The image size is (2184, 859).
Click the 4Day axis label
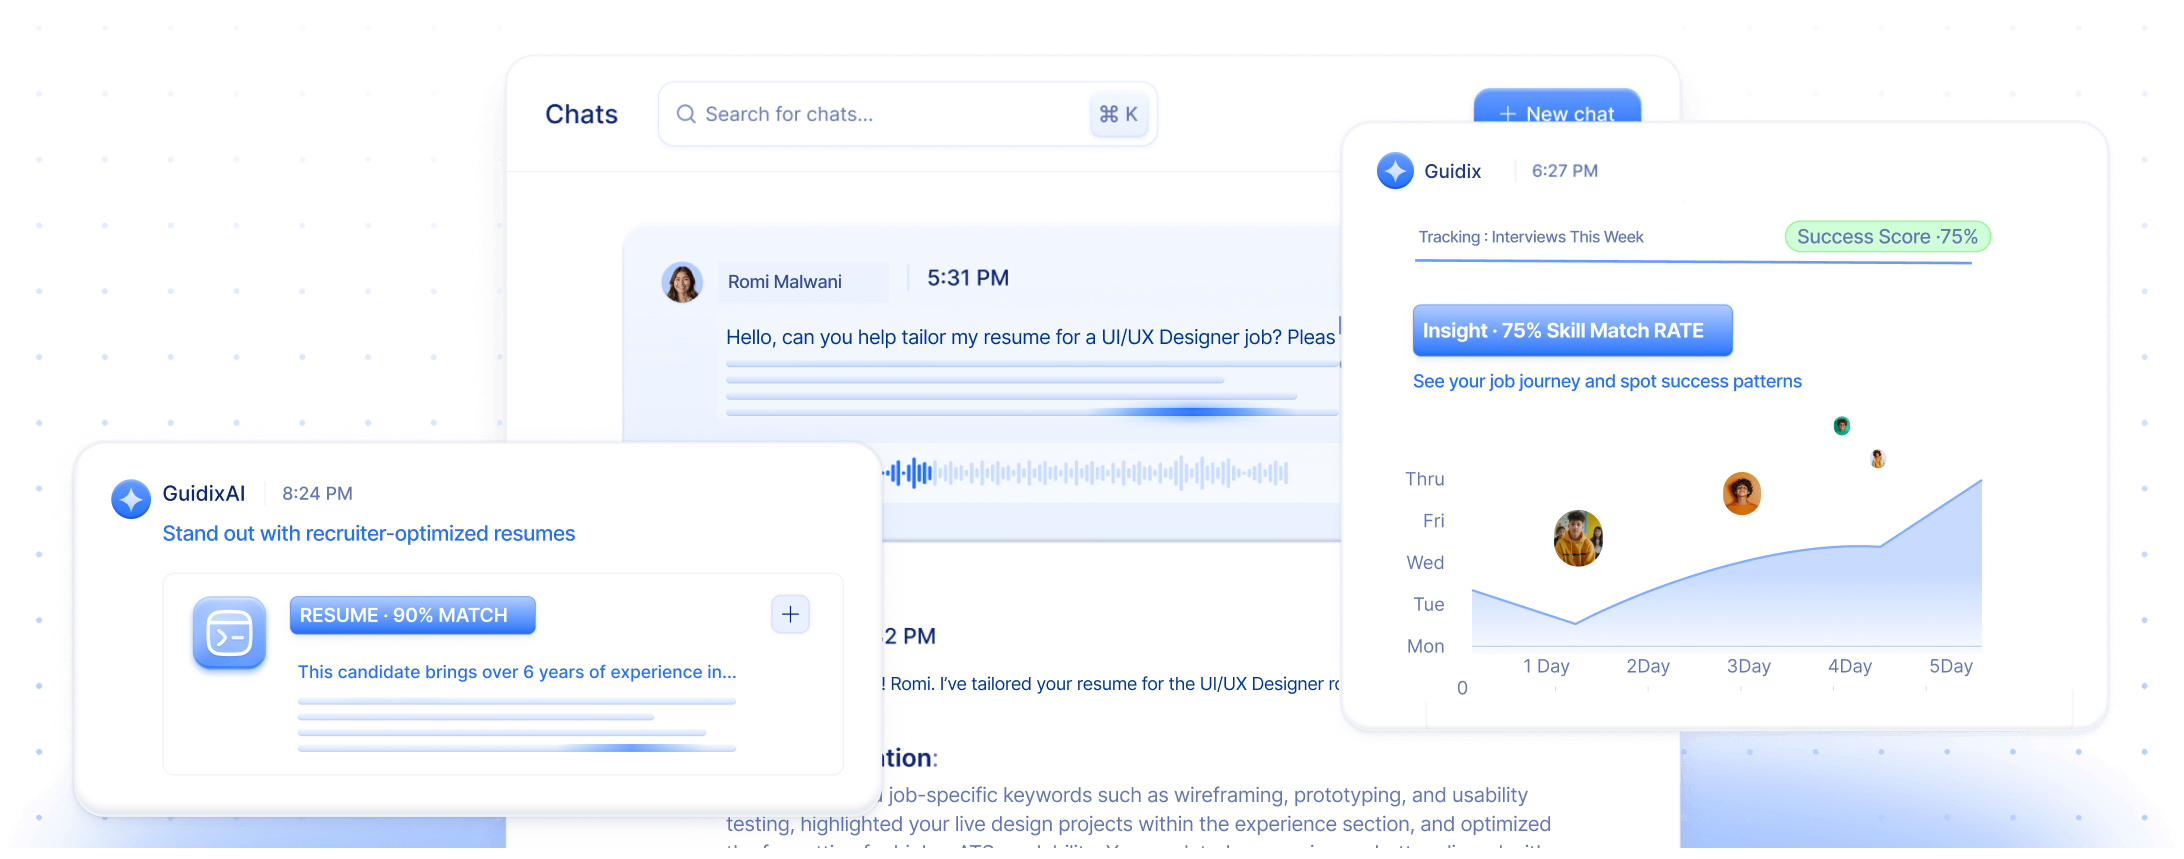click(x=1850, y=666)
